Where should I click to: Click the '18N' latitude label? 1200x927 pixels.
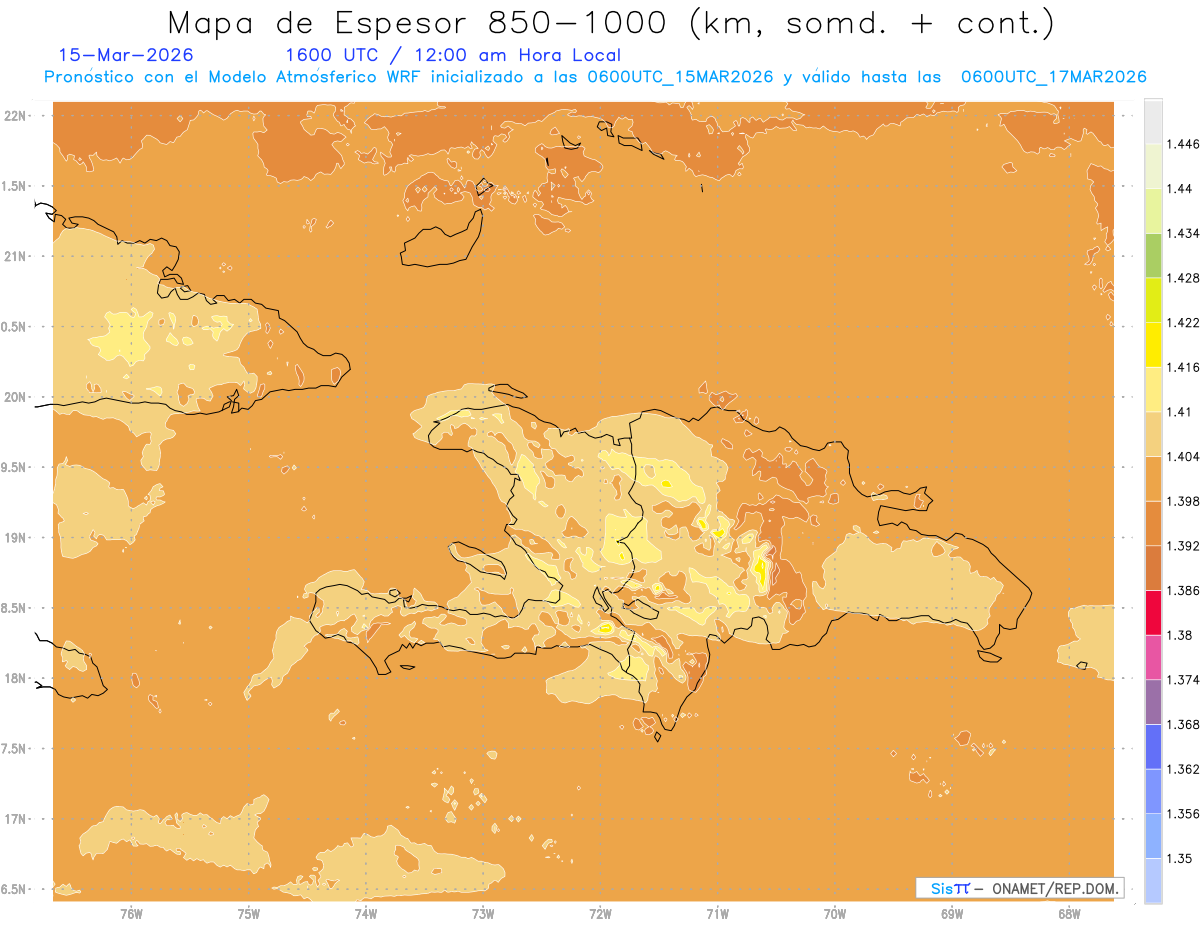point(15,679)
